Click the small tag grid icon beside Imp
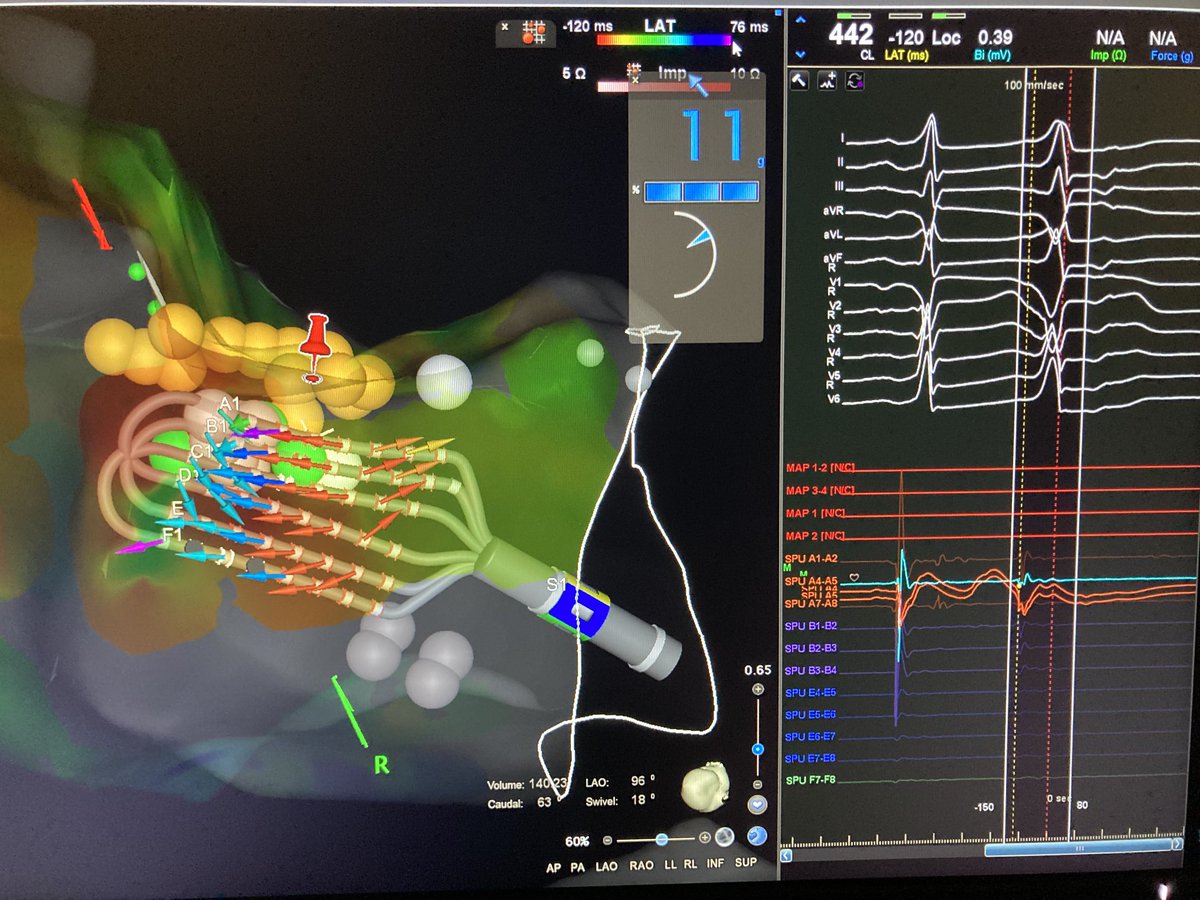The image size is (1200, 900). (x=633, y=70)
